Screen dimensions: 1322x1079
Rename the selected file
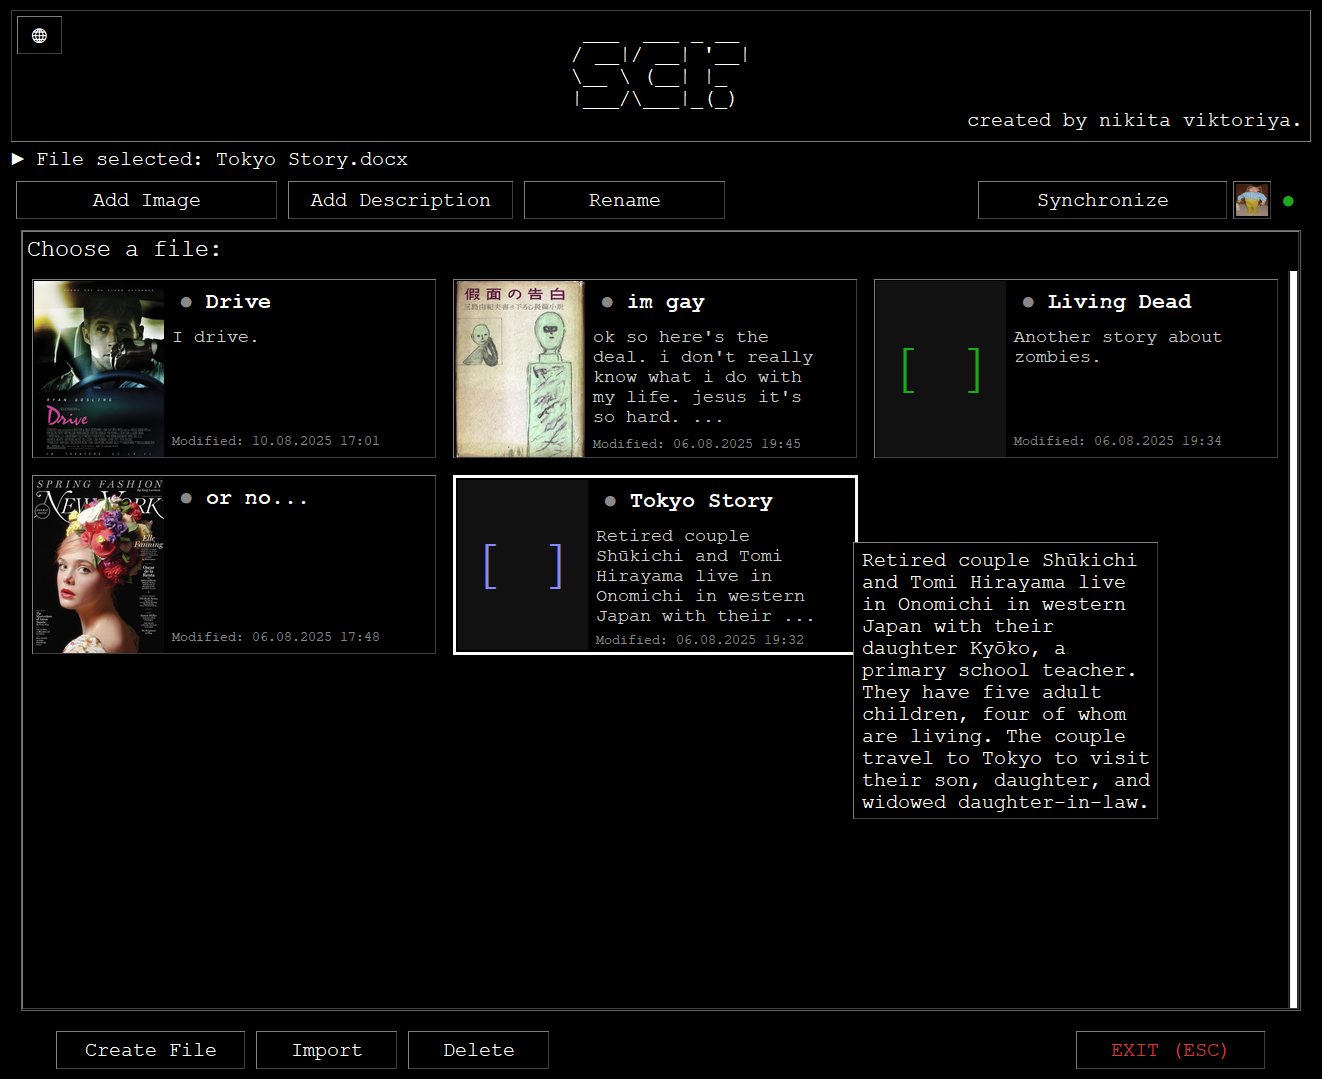click(x=624, y=200)
